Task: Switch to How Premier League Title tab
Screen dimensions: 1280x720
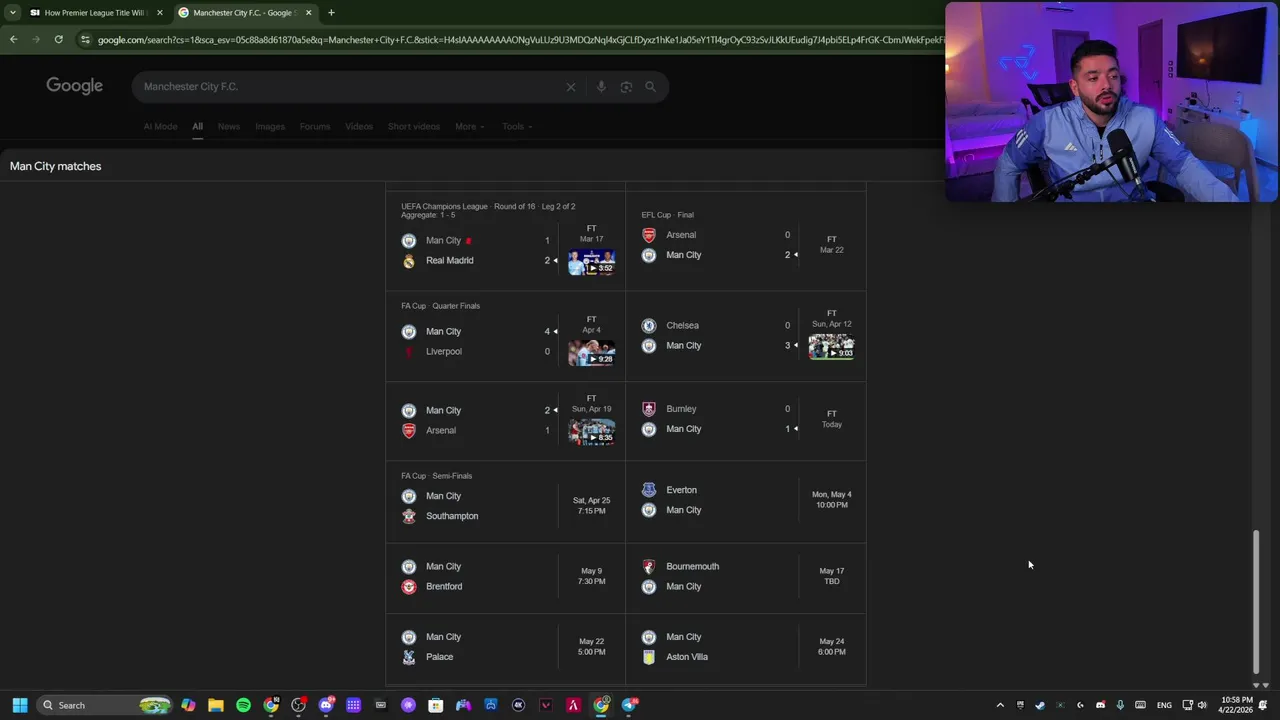Action: coord(95,12)
